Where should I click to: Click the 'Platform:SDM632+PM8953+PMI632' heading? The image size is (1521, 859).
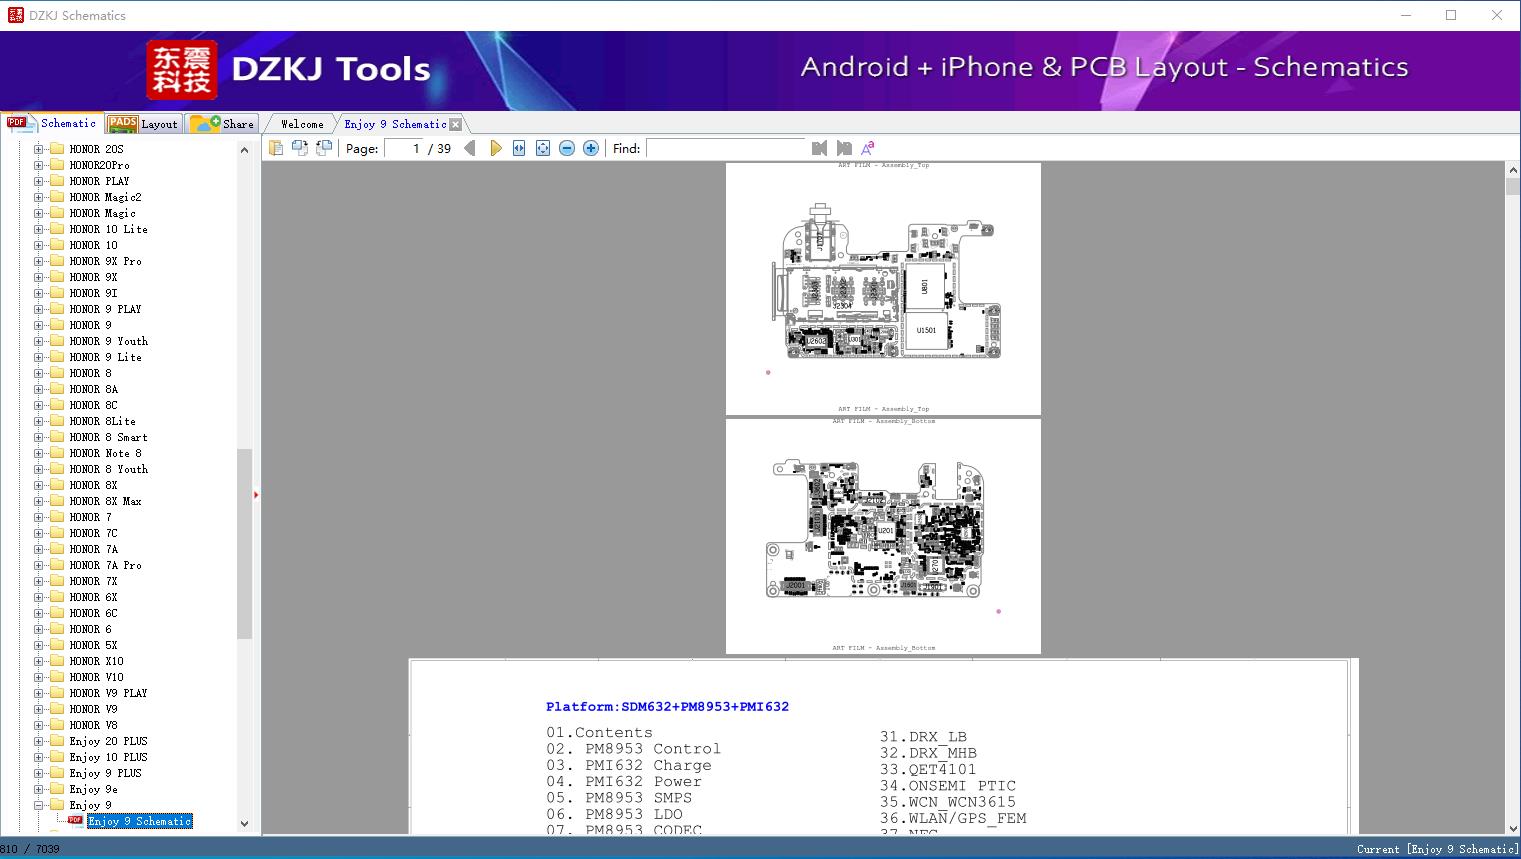(667, 706)
